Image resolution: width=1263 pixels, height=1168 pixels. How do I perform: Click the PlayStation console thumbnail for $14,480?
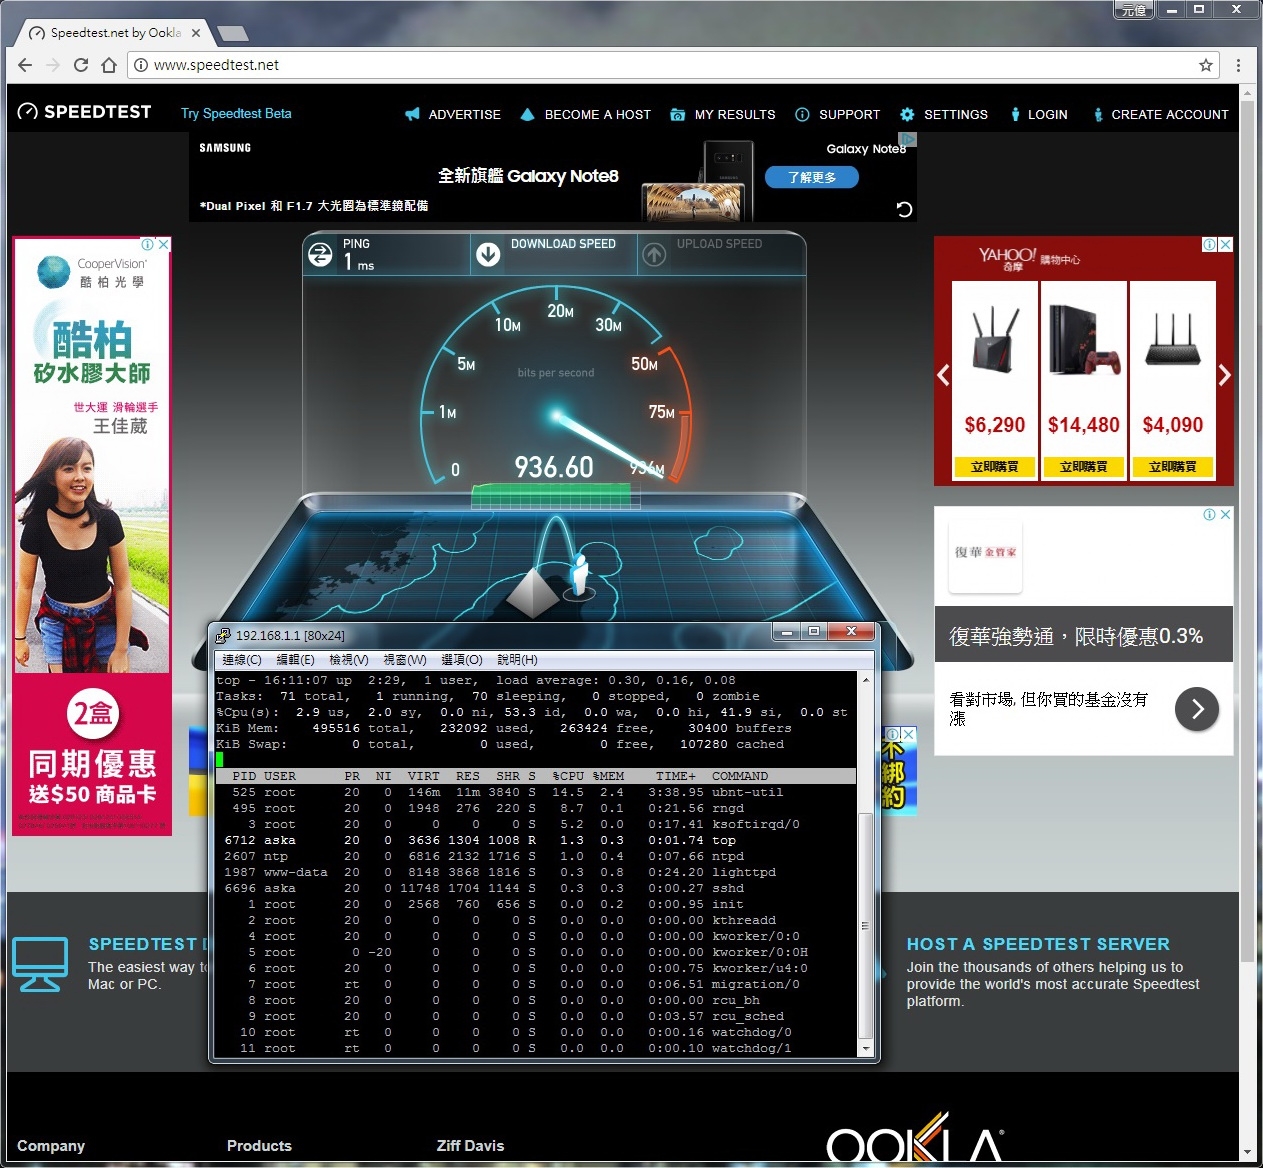point(1084,340)
